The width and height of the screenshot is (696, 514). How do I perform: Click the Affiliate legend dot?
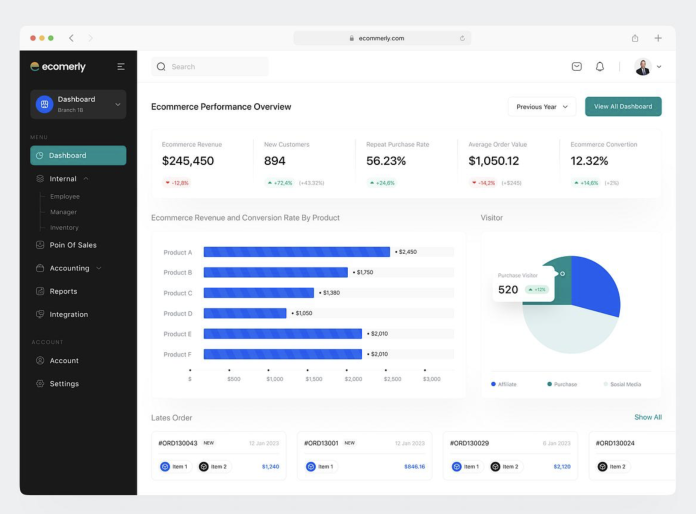[493, 384]
